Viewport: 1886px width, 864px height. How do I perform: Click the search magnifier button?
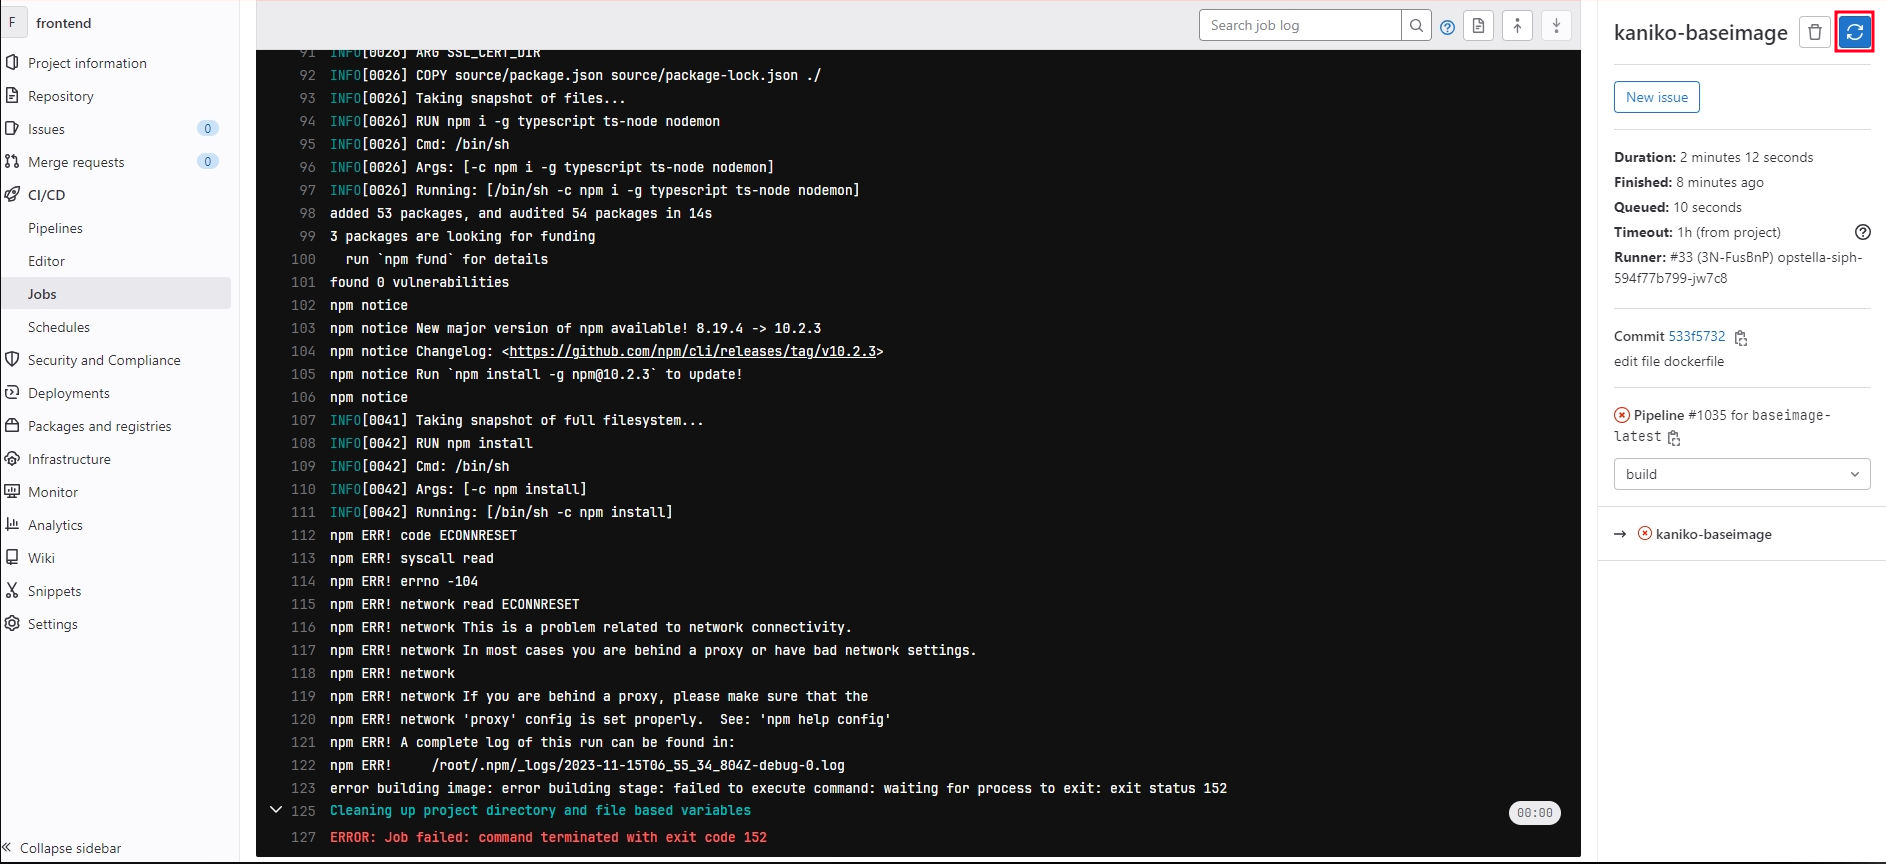(x=1416, y=26)
